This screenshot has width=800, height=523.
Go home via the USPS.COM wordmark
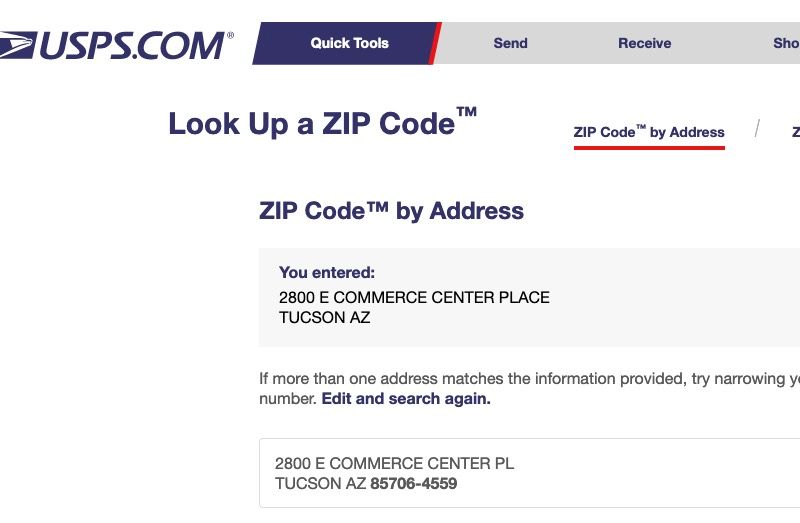133,45
